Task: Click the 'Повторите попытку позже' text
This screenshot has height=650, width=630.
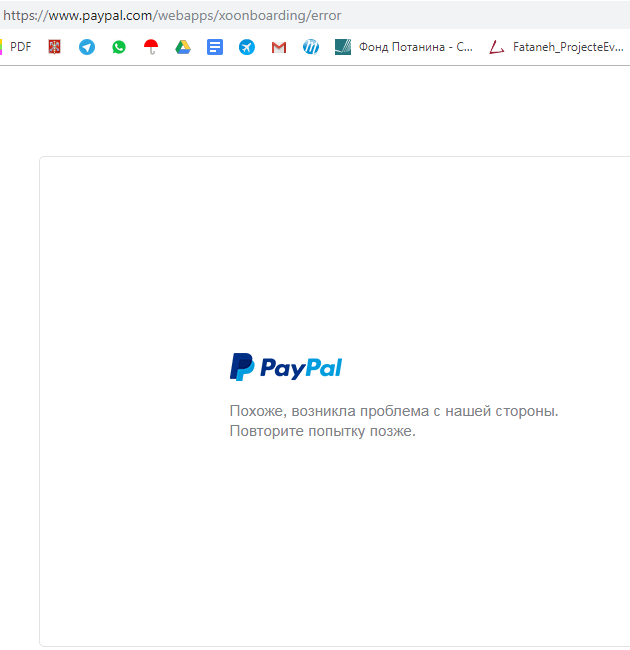Action: tap(322, 431)
